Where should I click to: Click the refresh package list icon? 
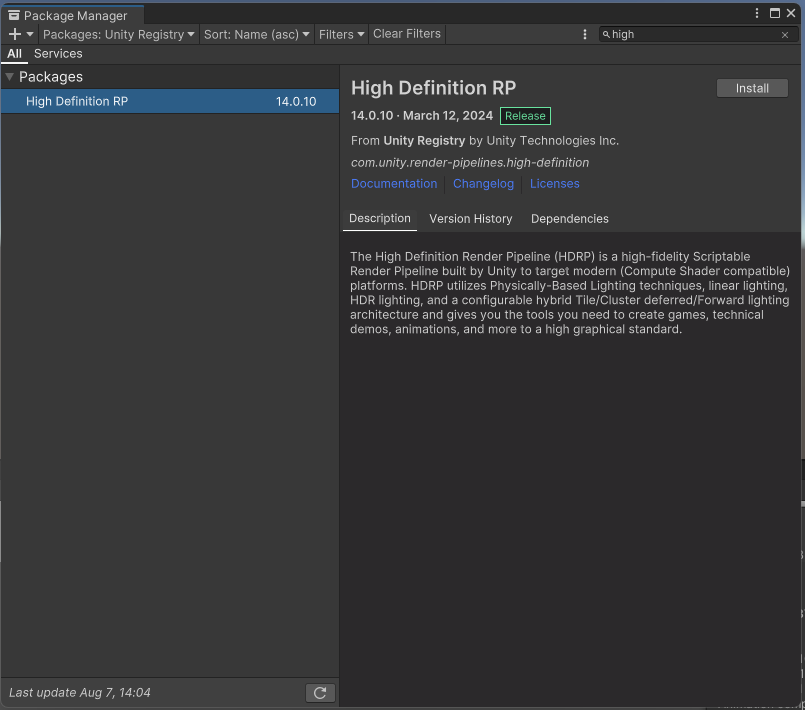[320, 693]
